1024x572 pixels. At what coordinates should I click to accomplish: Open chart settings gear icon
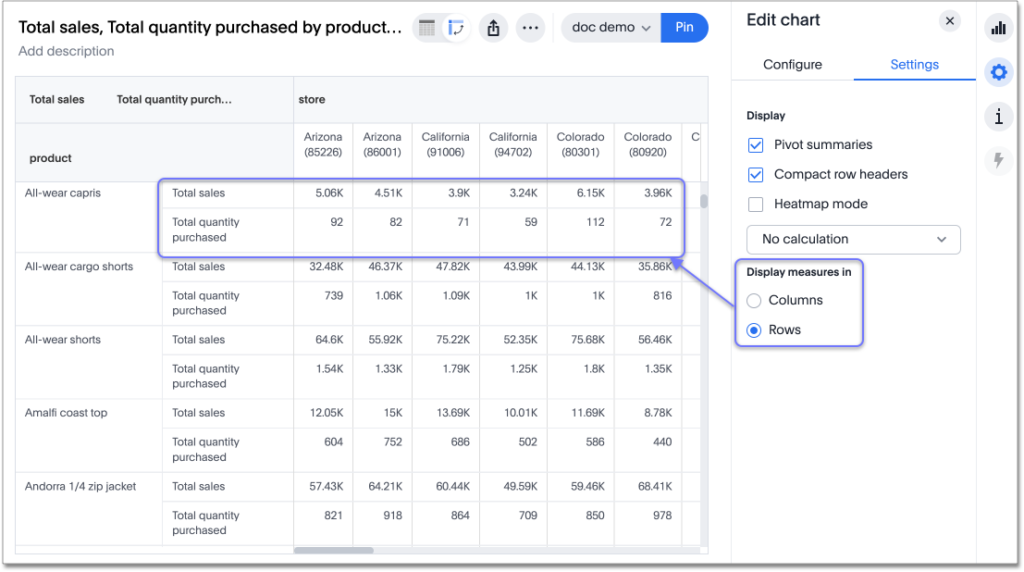pyautogui.click(x=999, y=72)
